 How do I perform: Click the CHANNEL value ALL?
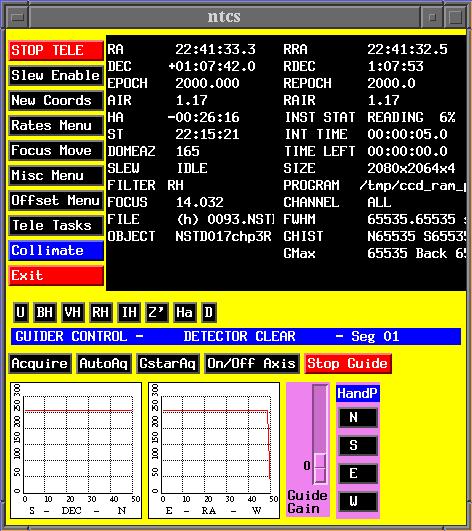pyautogui.click(x=379, y=203)
